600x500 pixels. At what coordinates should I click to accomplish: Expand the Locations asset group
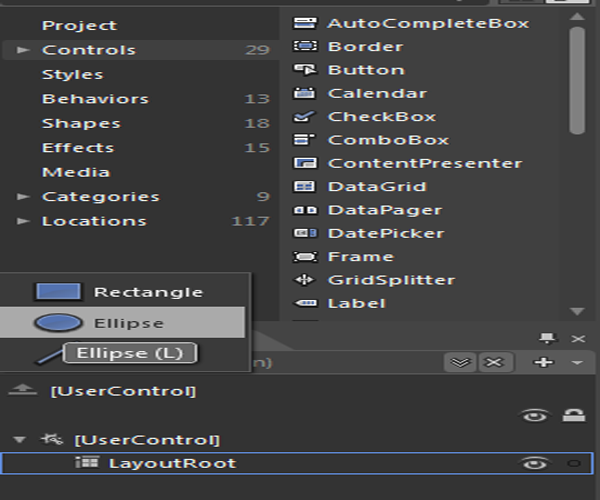[x=23, y=221]
